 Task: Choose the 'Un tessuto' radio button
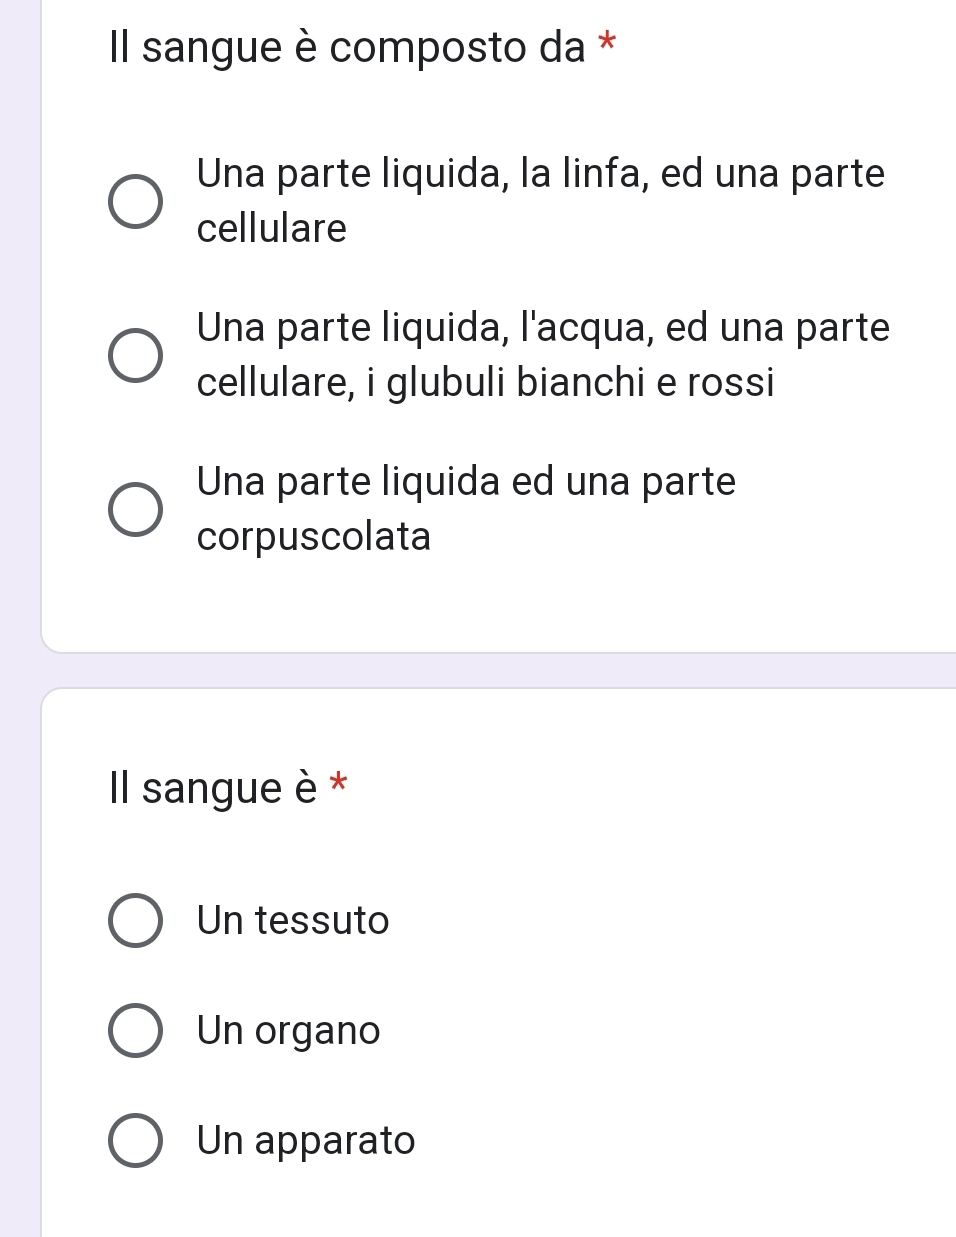(135, 920)
